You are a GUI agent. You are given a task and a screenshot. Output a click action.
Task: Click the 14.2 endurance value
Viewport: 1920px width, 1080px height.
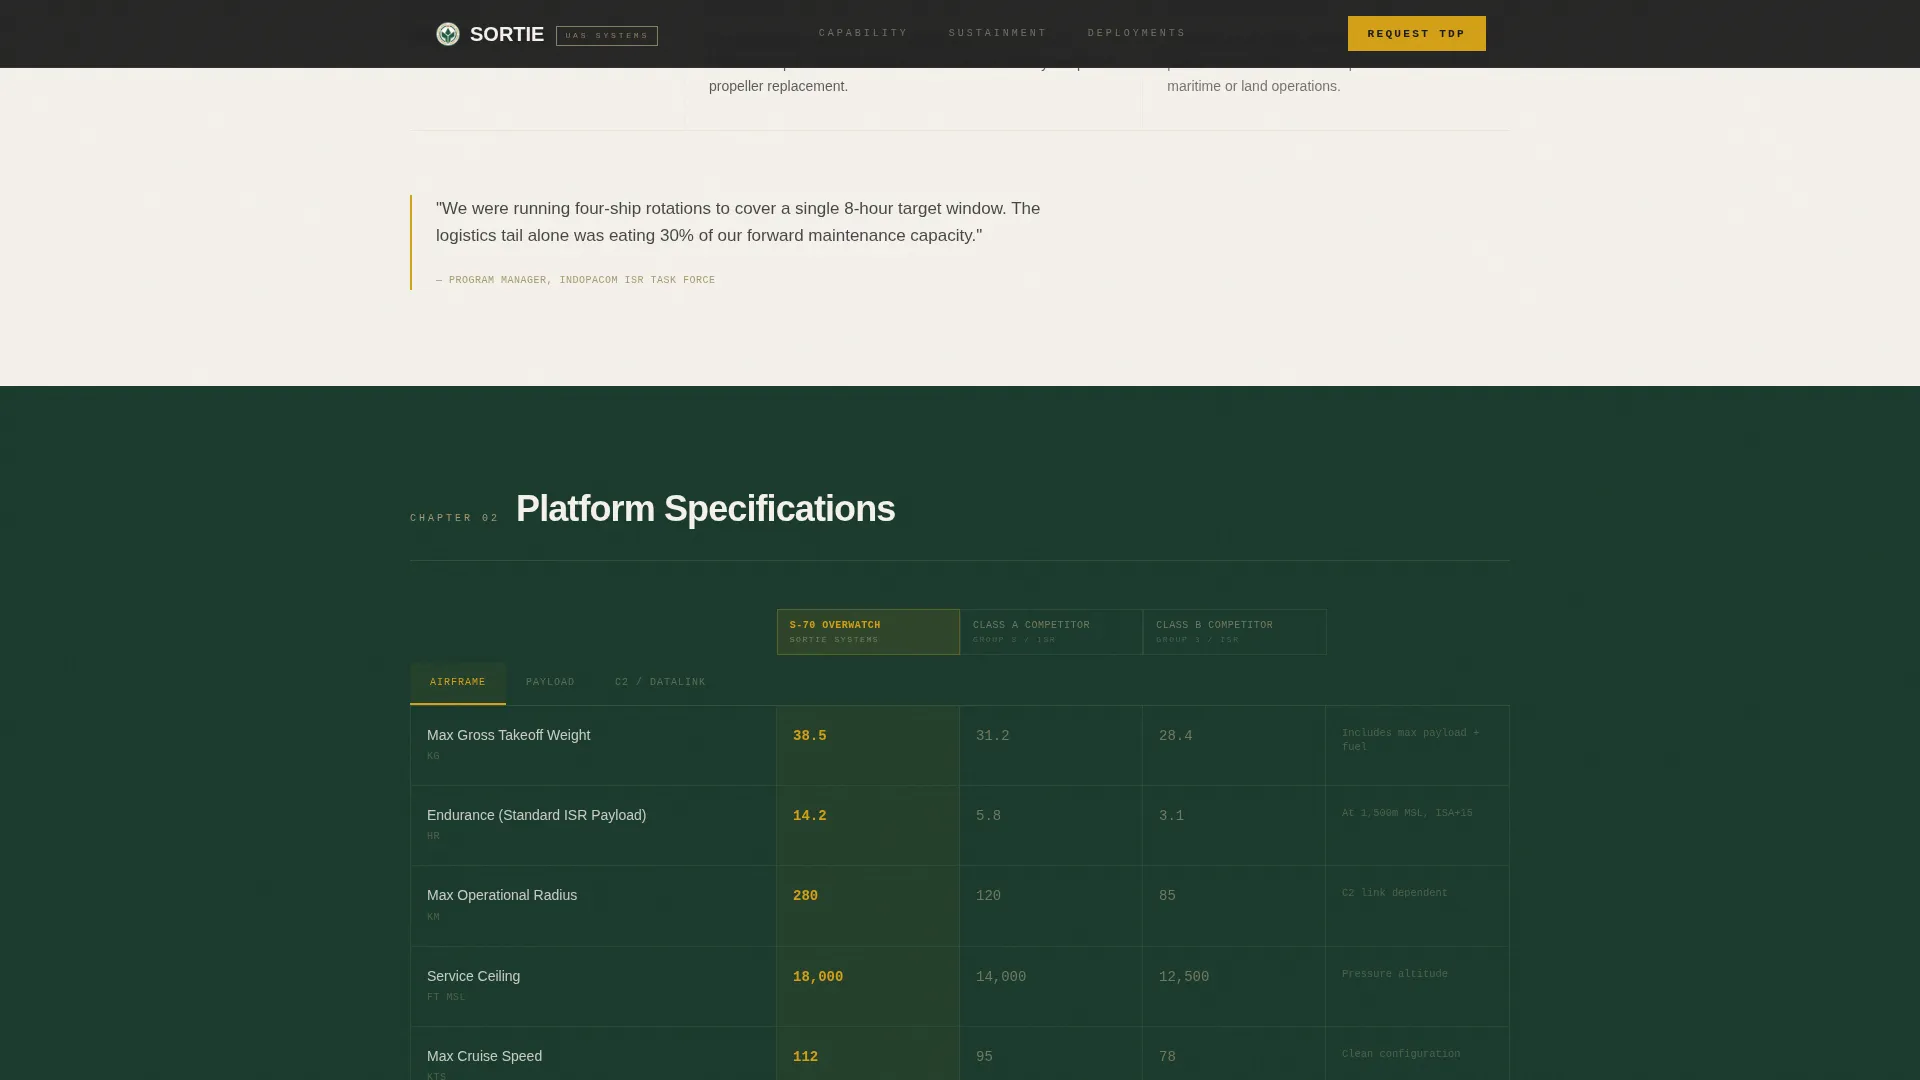[809, 816]
